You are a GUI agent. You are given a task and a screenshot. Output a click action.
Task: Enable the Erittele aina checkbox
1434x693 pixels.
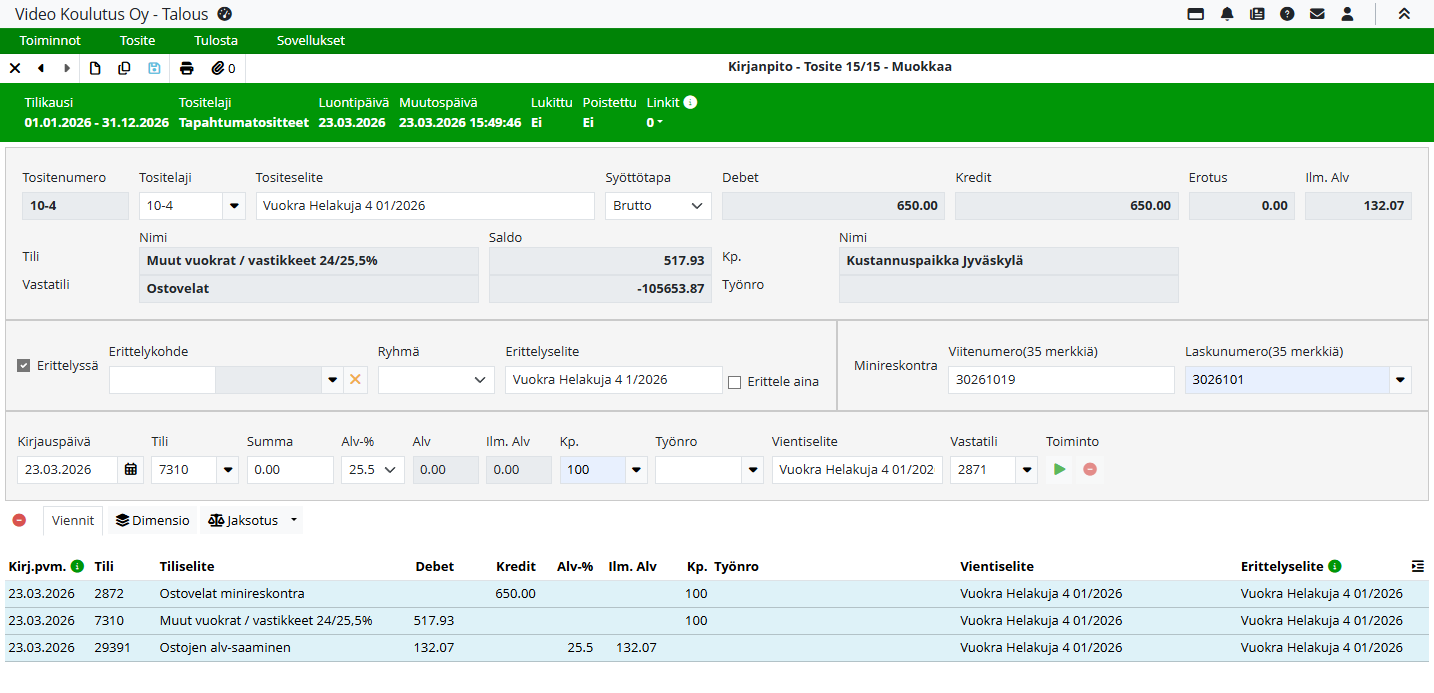coord(735,382)
